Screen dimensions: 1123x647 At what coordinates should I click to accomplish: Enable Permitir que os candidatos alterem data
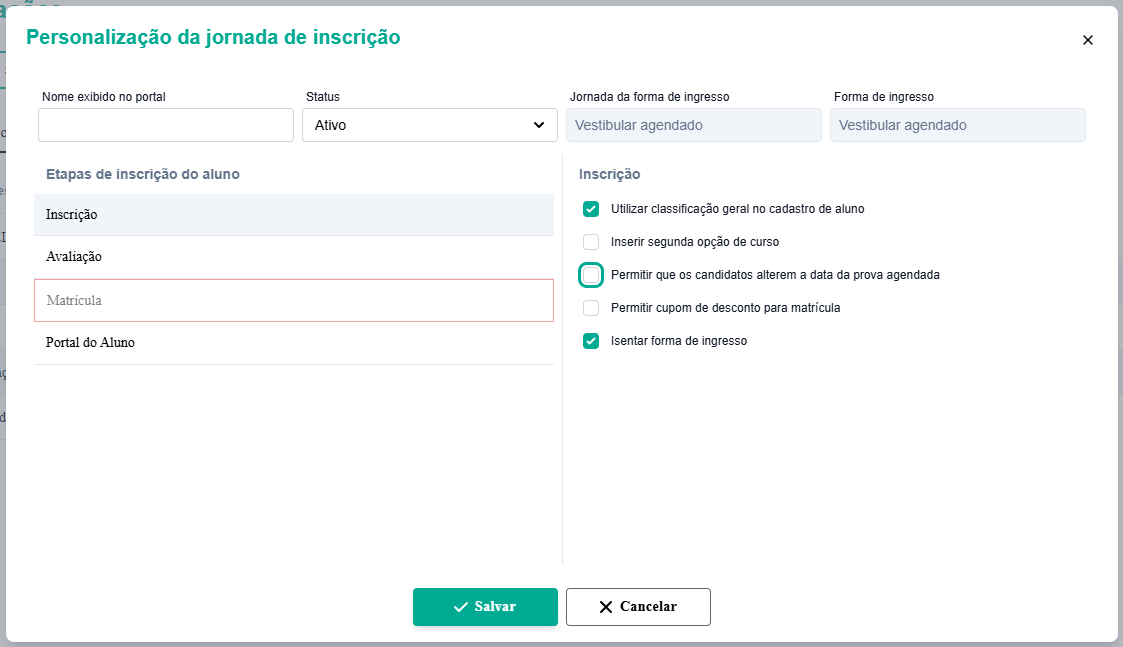591,275
